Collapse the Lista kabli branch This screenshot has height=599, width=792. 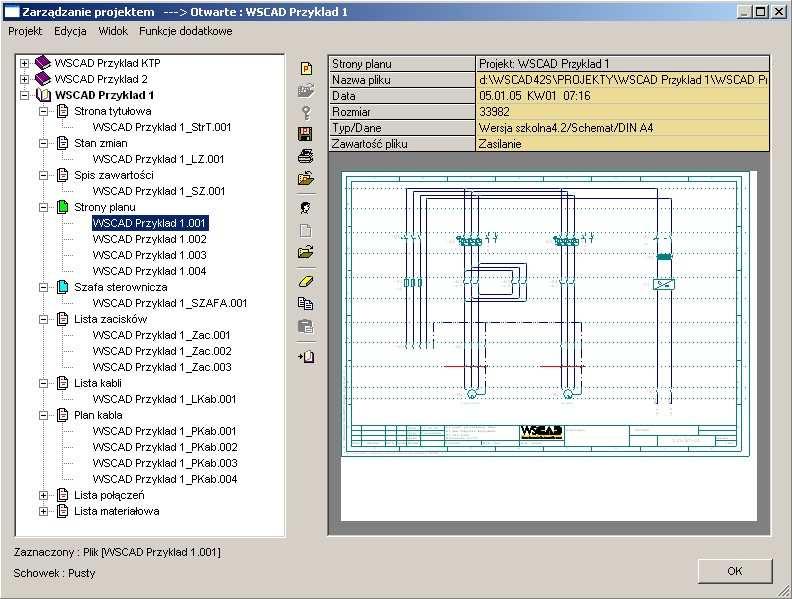click(44, 383)
